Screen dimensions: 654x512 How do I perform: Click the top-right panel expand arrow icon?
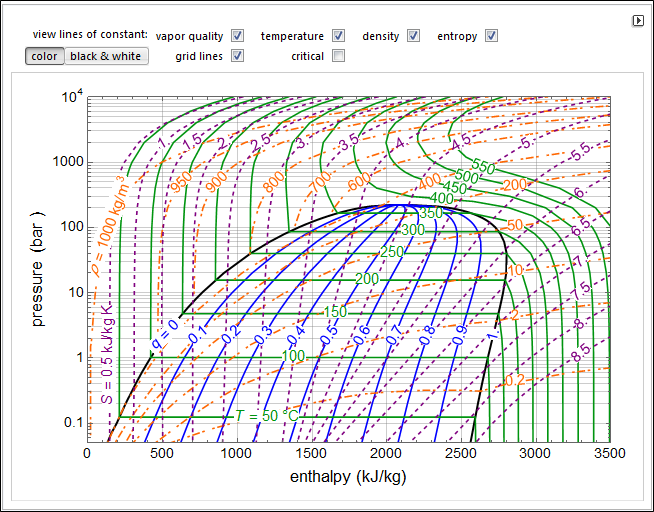click(x=638, y=21)
